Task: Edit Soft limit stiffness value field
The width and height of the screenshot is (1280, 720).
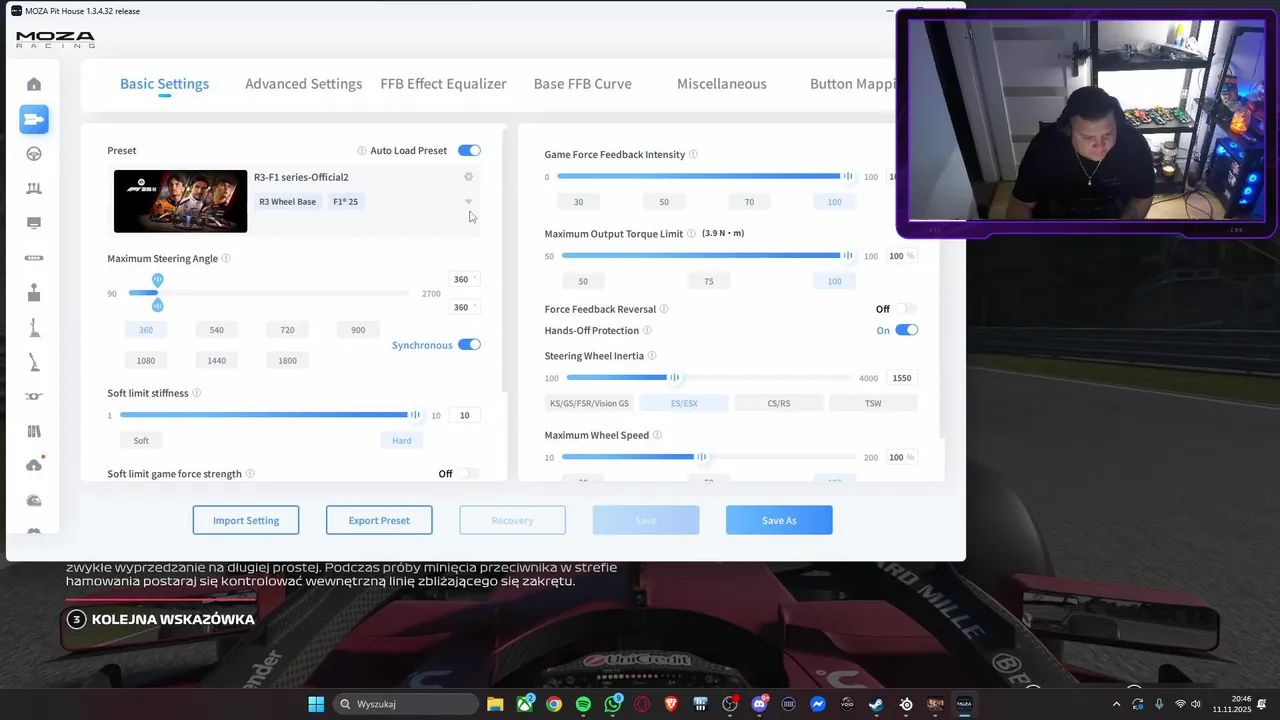Action: [464, 415]
